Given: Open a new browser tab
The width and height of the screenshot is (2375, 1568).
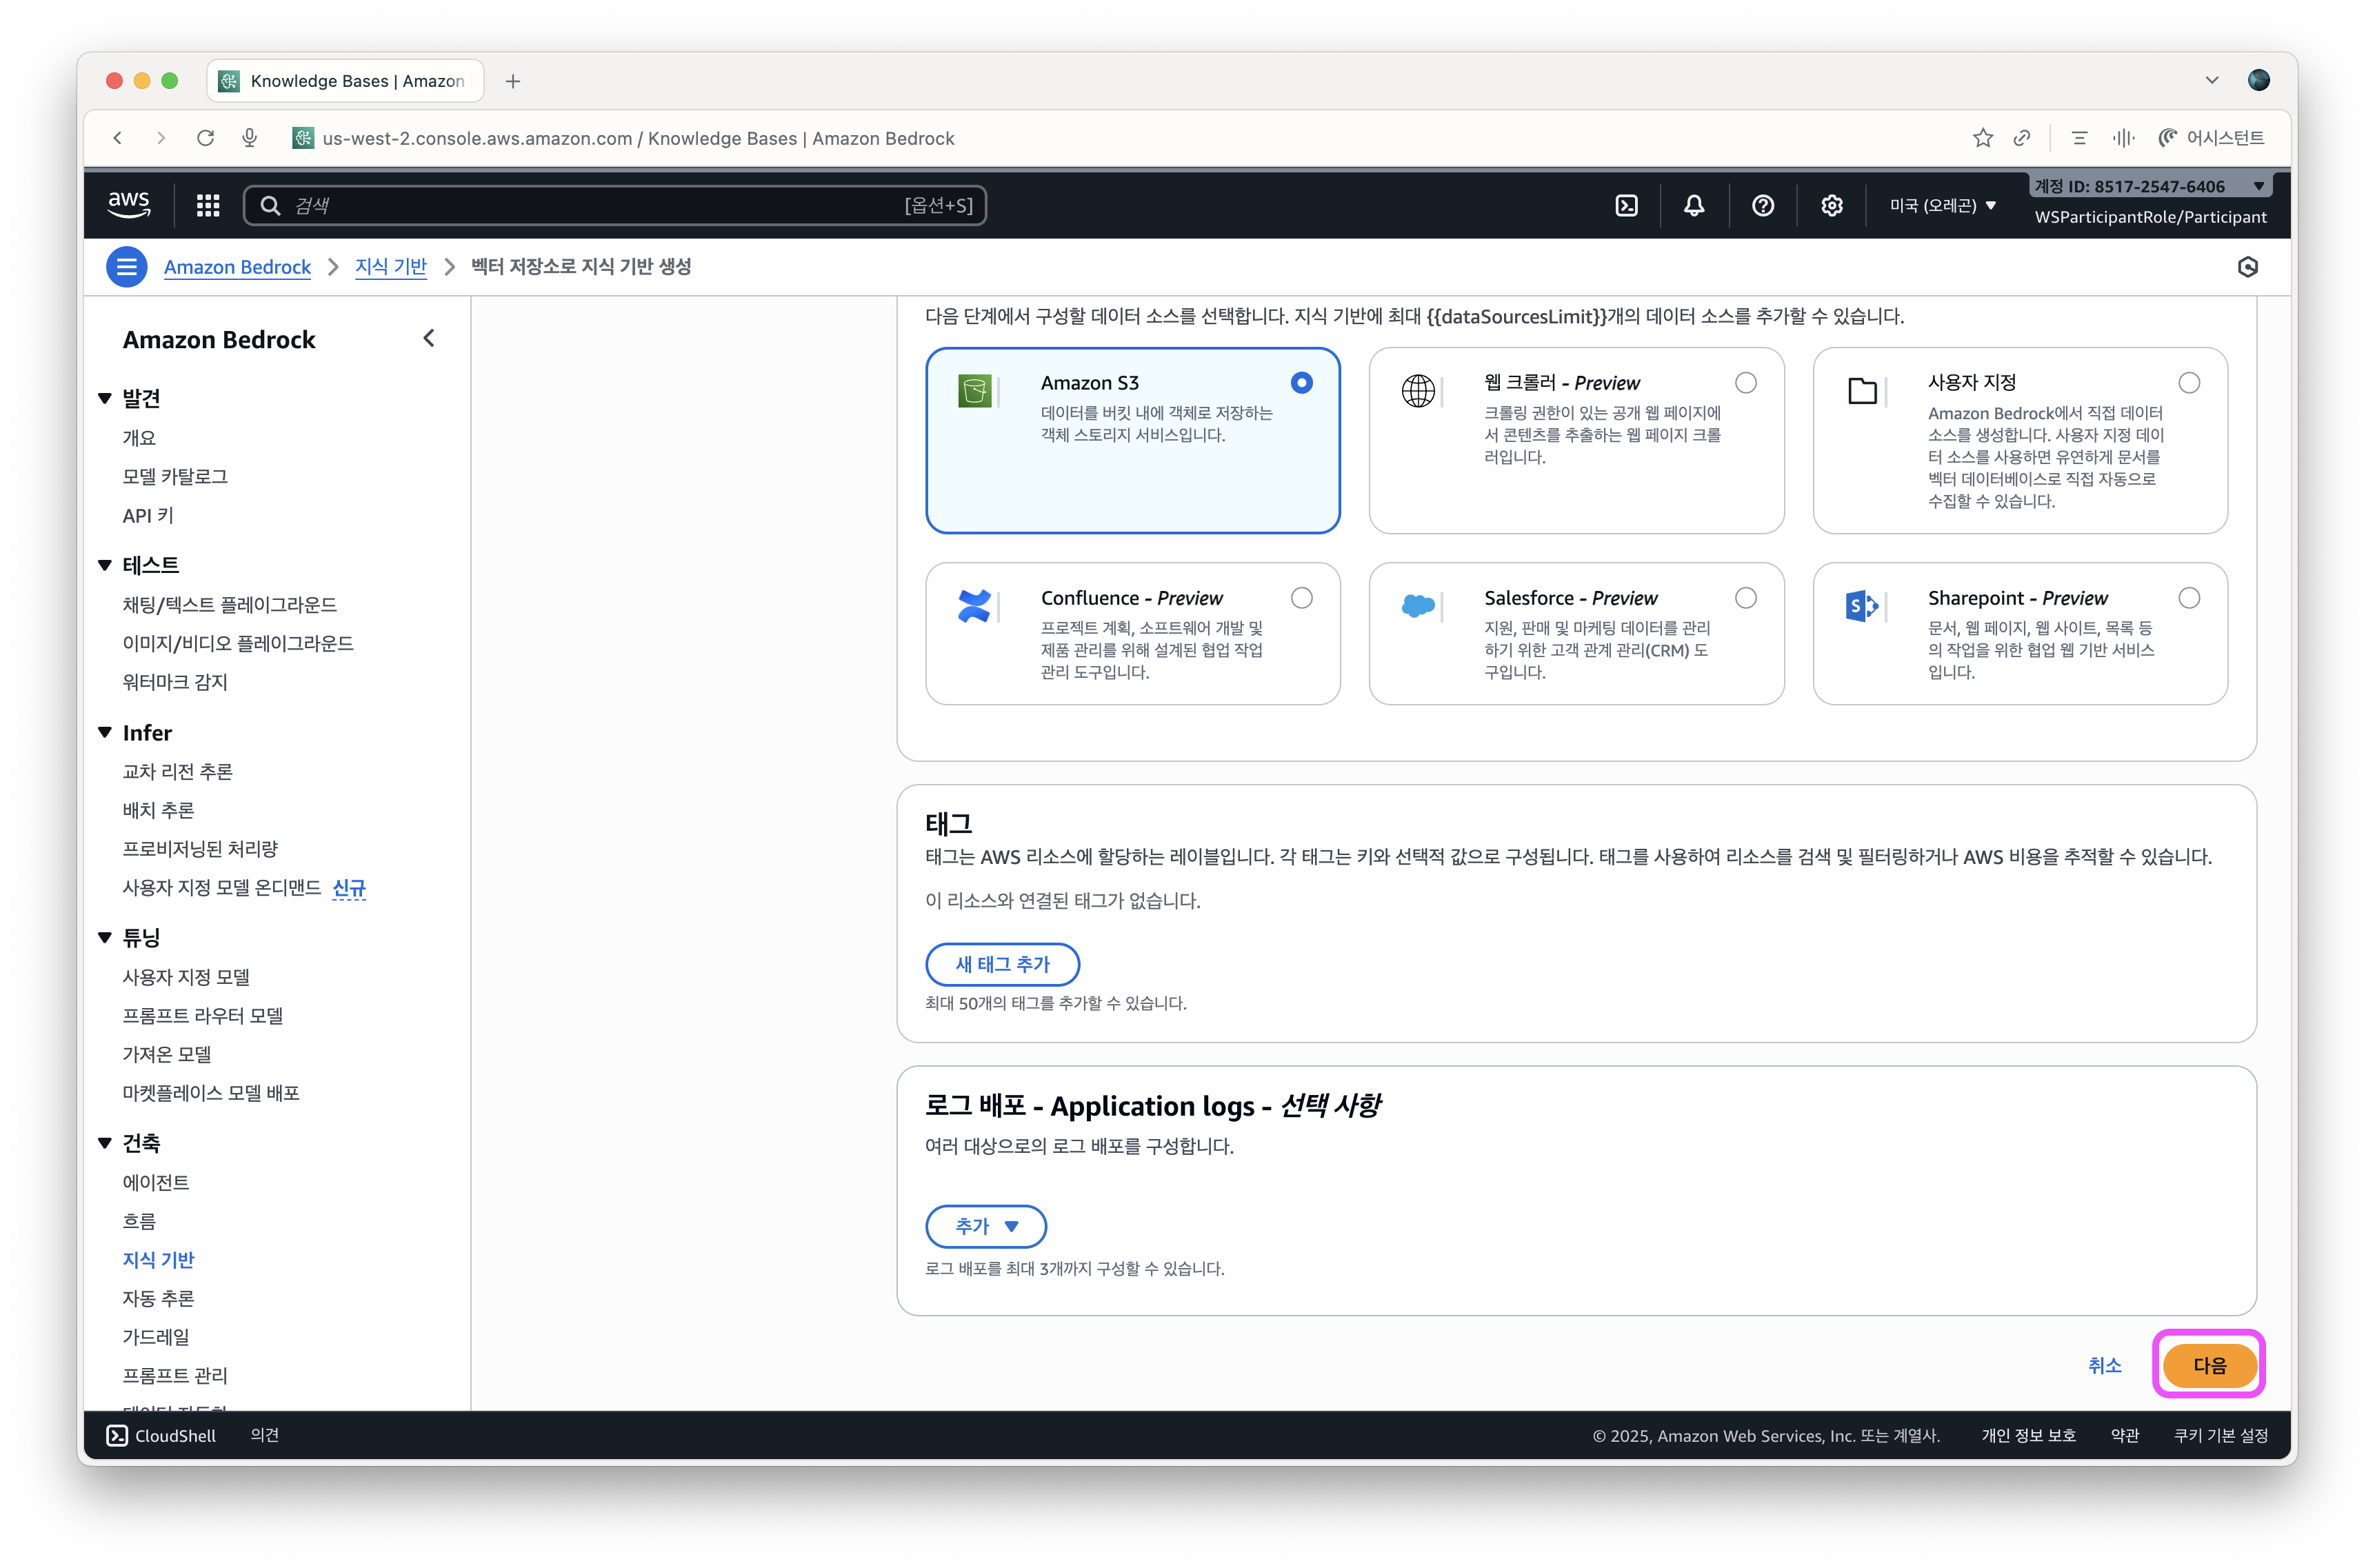Looking at the screenshot, I should [513, 81].
